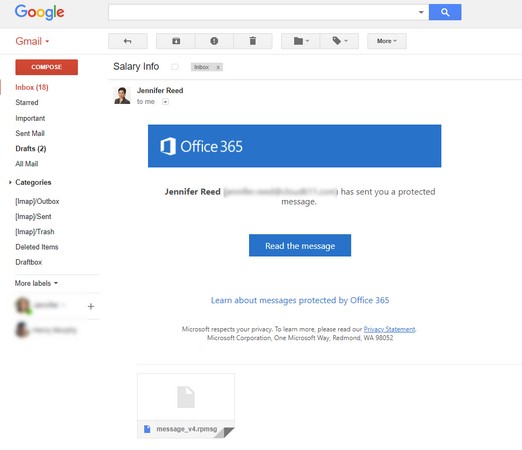The image size is (522, 450).
Task: Click the Google logo
Action: (40, 12)
